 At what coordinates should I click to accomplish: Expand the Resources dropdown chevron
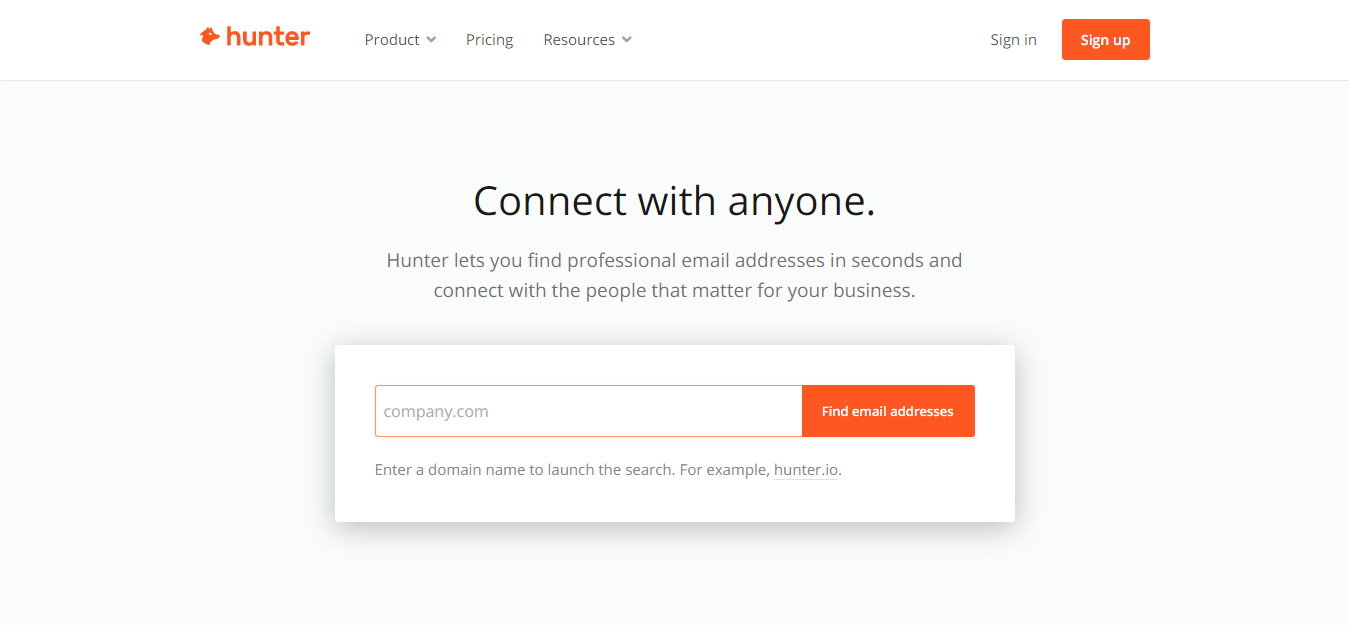[x=627, y=40]
